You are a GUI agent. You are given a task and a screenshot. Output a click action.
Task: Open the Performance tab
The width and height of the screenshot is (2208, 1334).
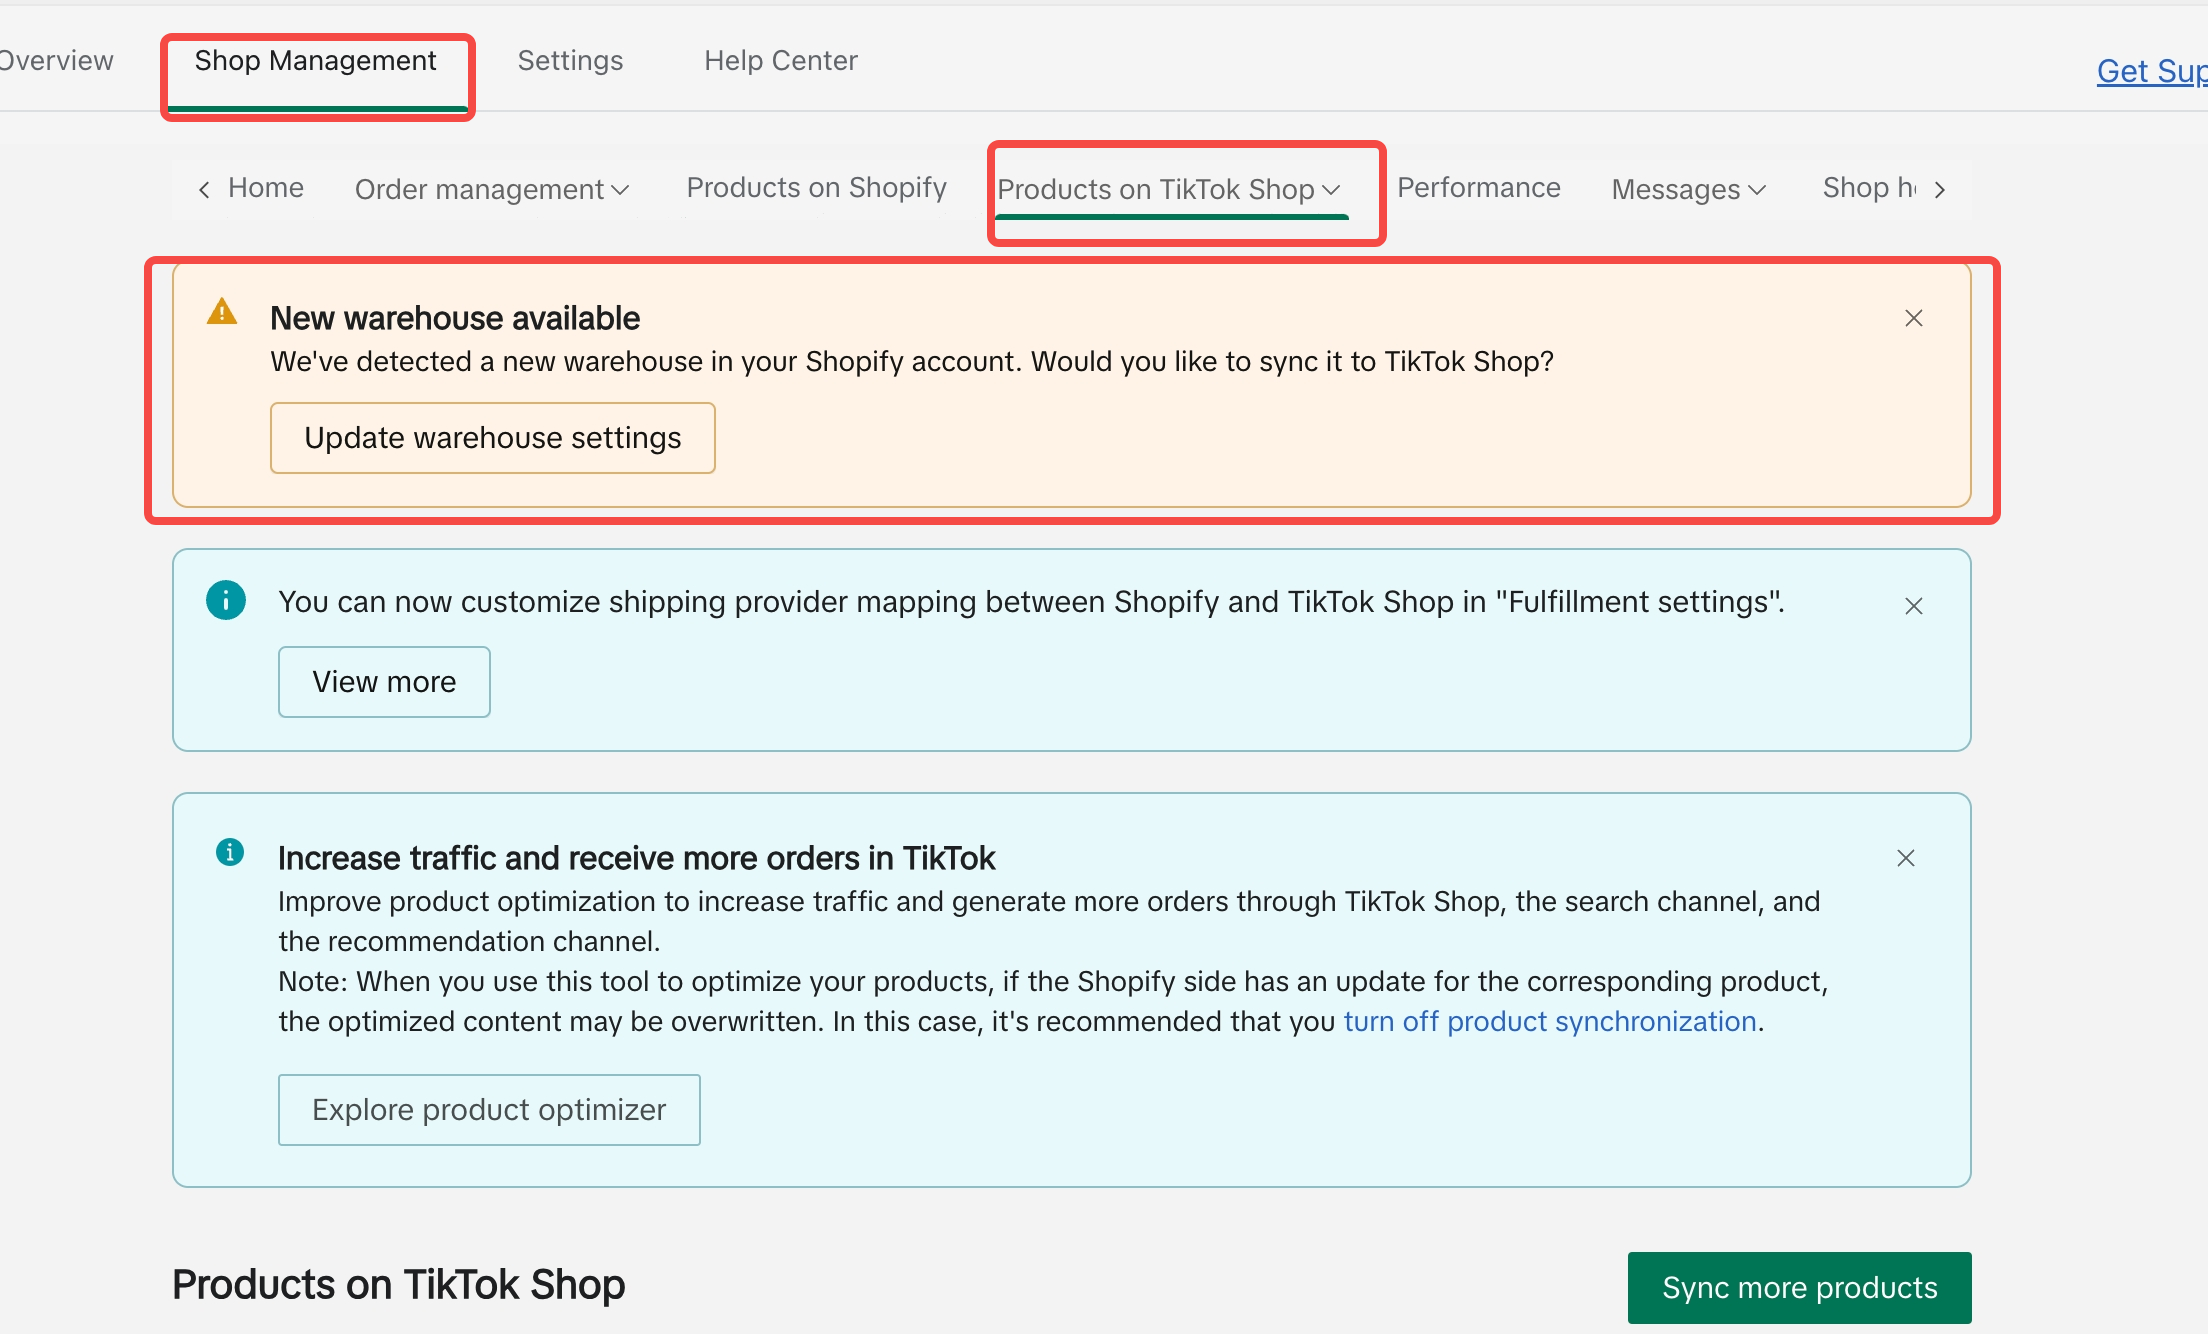tap(1478, 188)
